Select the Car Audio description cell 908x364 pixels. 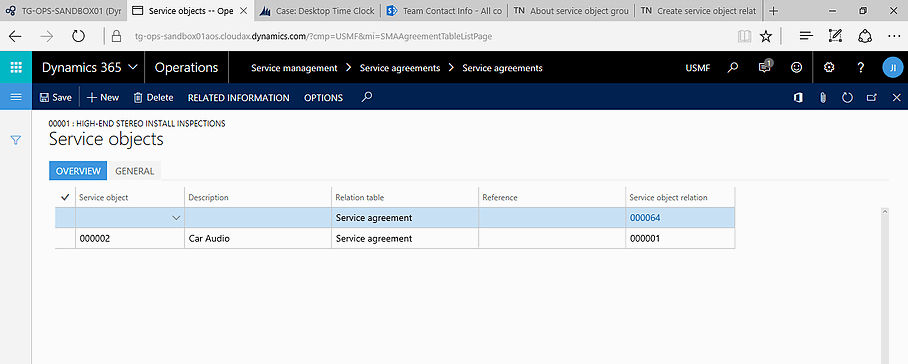(258, 238)
